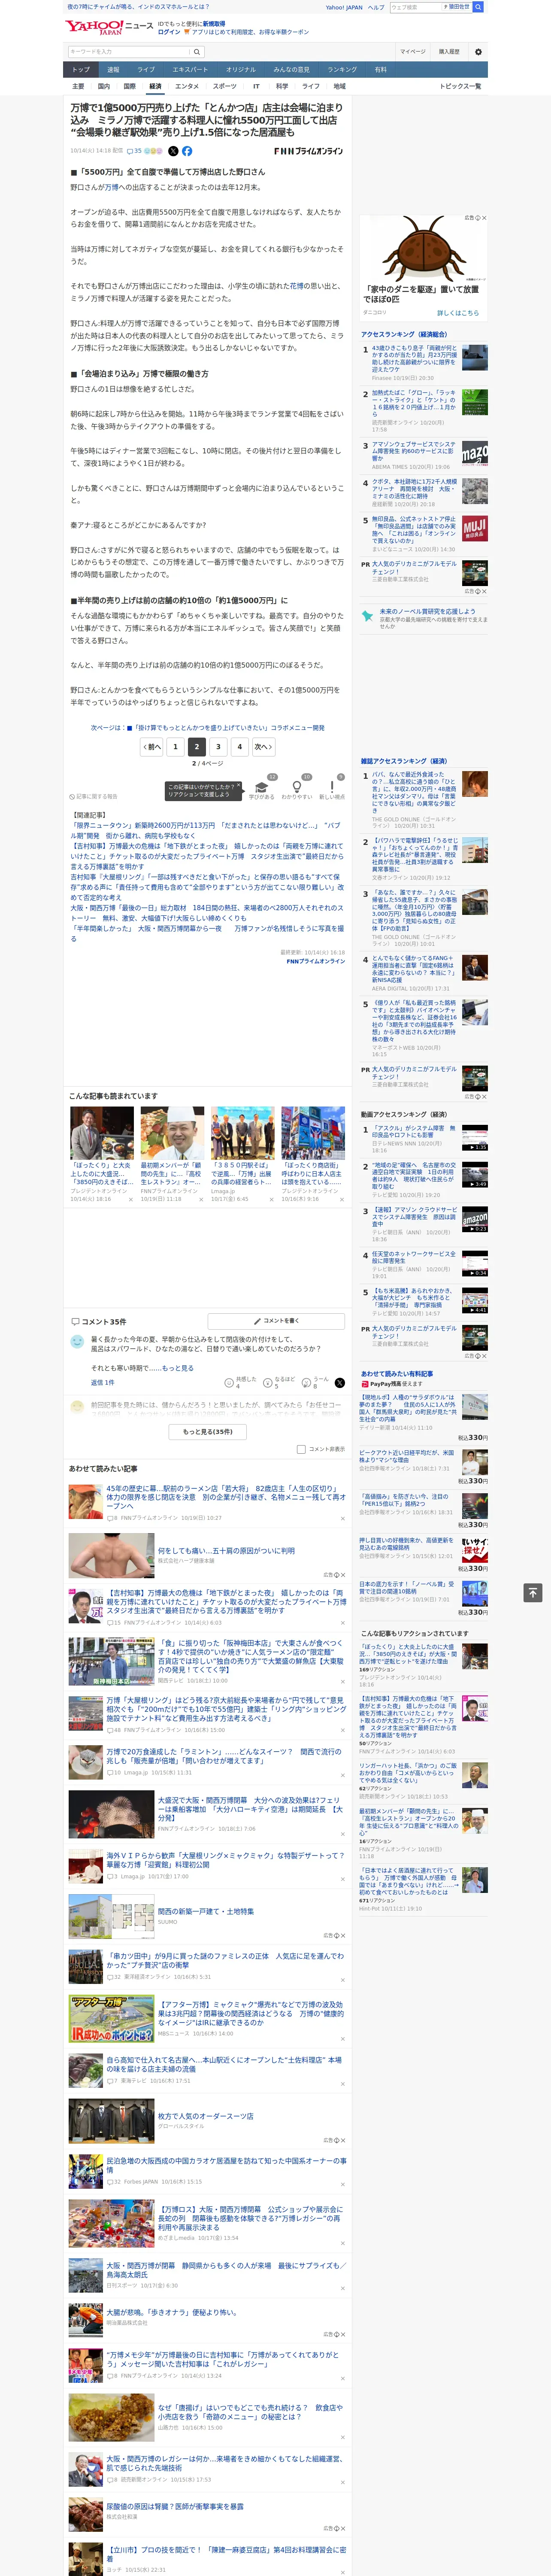551x2576 pixels.
Task: Open the 地域 dropdown in category bar
Action: [x=339, y=86]
